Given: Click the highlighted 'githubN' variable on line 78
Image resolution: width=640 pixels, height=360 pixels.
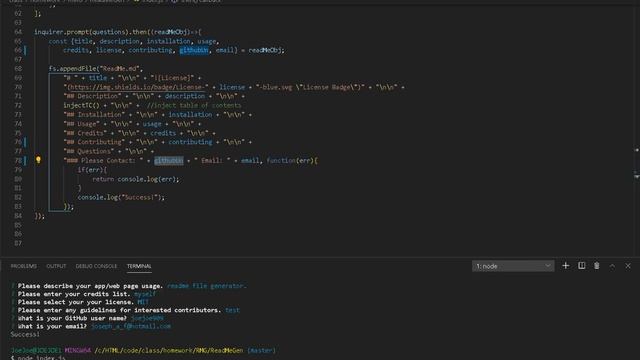Looking at the screenshot, I should [x=169, y=160].
